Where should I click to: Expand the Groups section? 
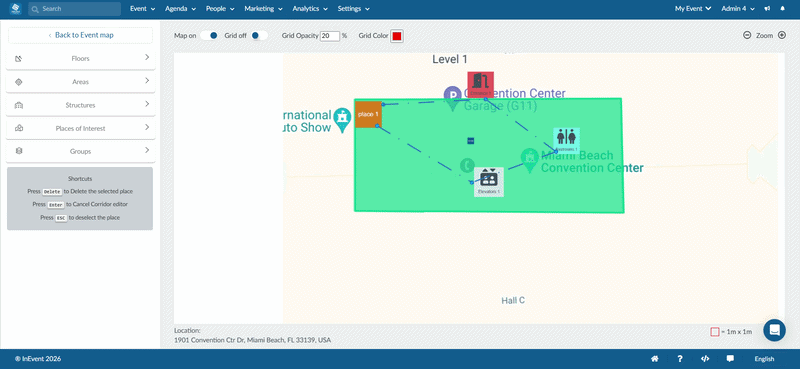(81, 151)
